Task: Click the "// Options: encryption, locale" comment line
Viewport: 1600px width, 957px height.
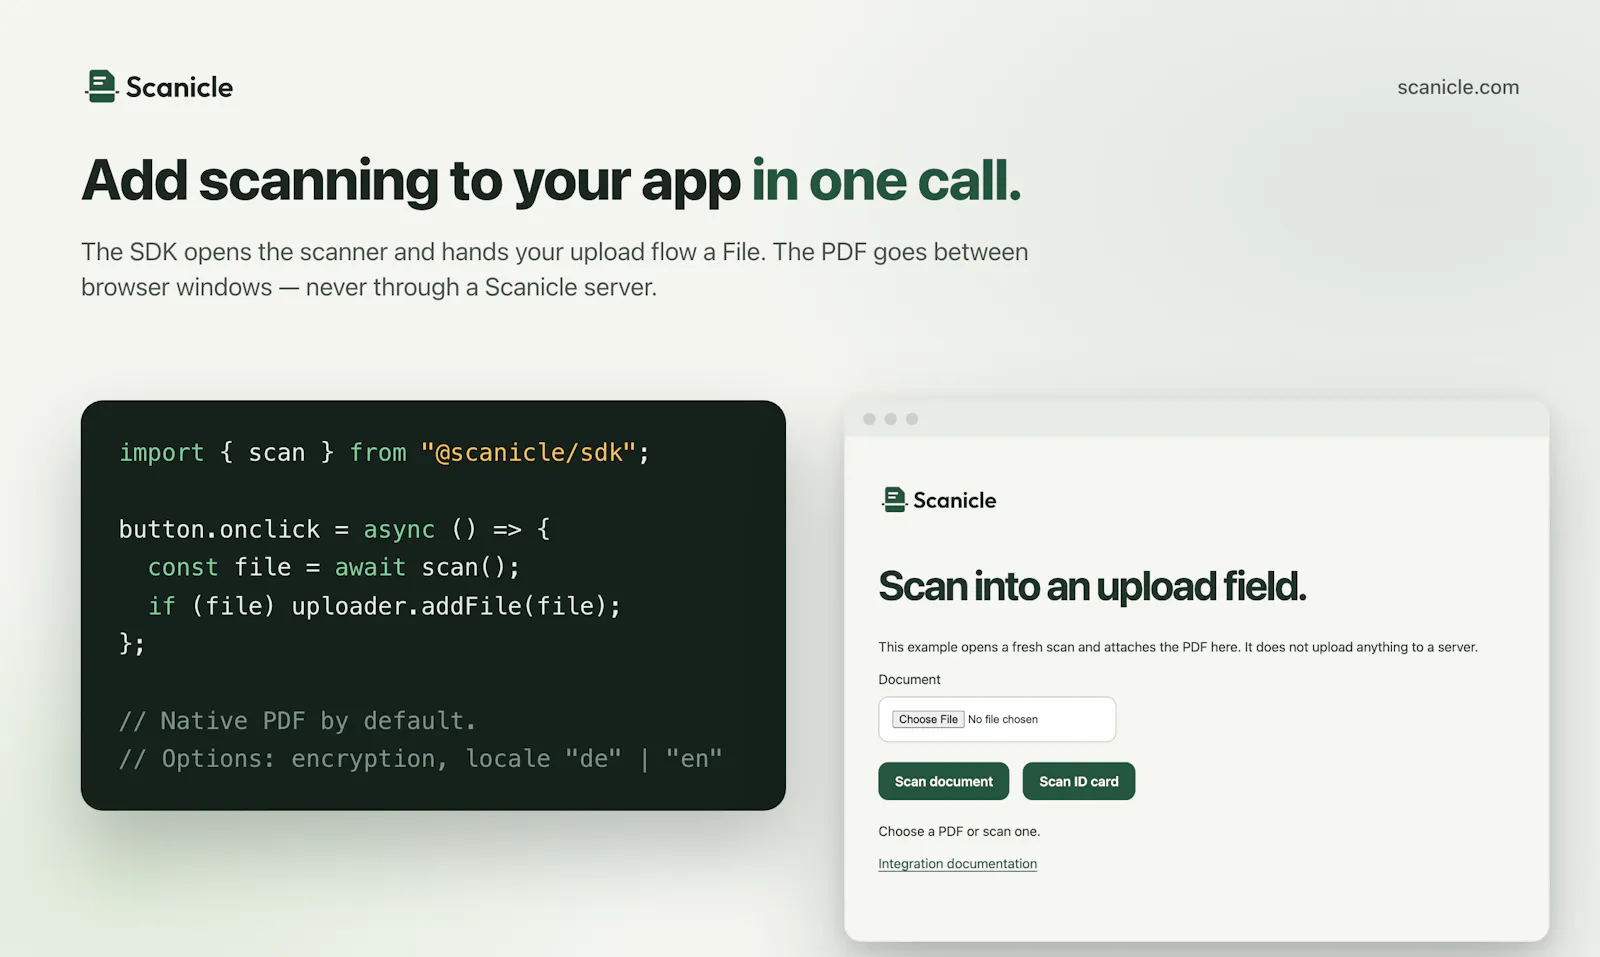Action: (420, 759)
